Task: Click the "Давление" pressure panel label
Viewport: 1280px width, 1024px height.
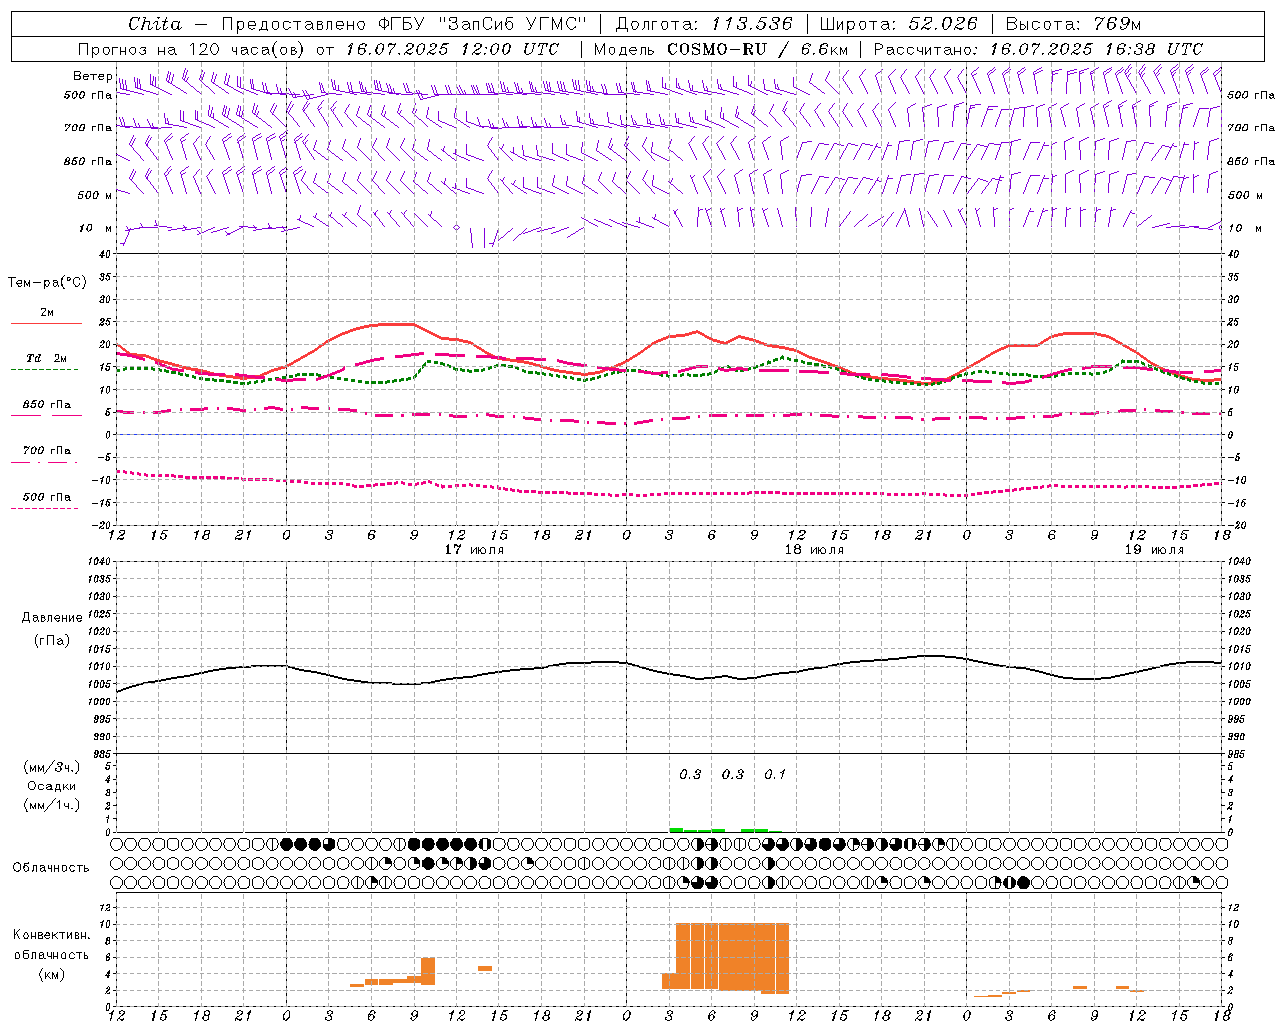Action: pyautogui.click(x=51, y=618)
